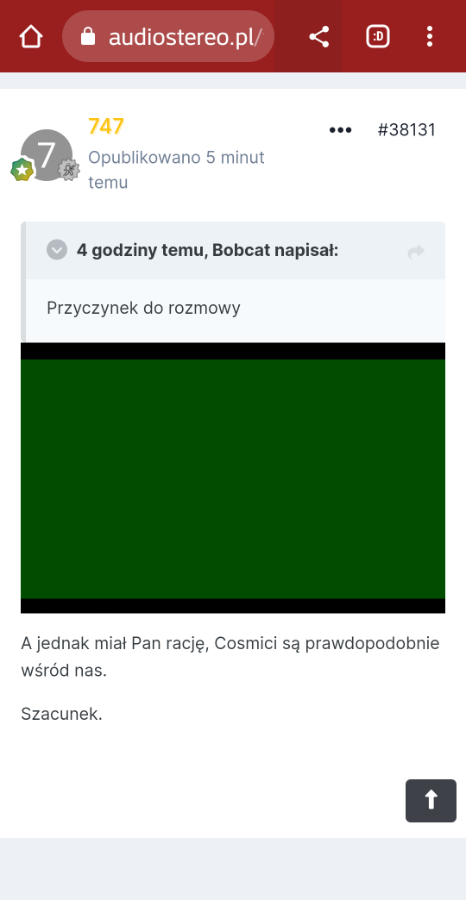Click the 'Przyczynek do rozmowy' quoted text

[143, 308]
